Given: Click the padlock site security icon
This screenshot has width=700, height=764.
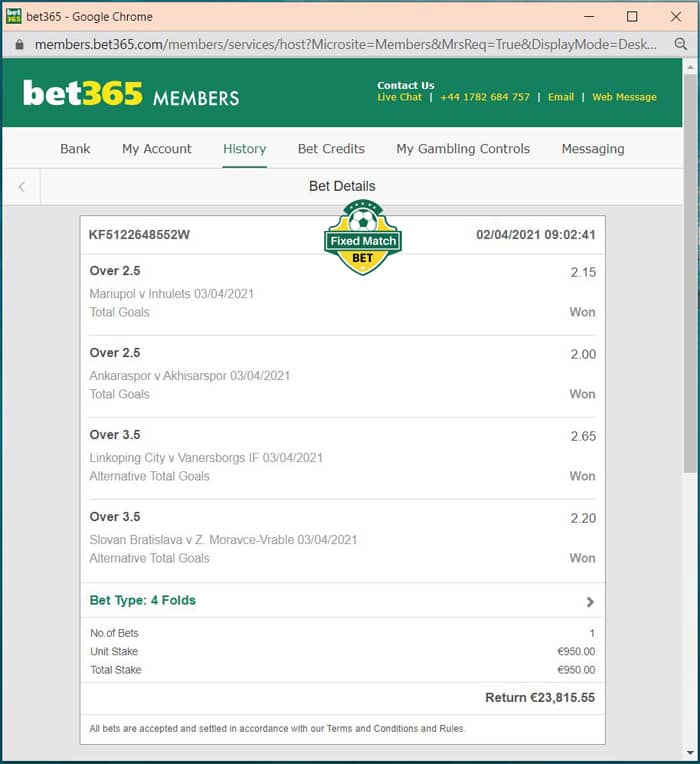Looking at the screenshot, I should click(x=19, y=44).
